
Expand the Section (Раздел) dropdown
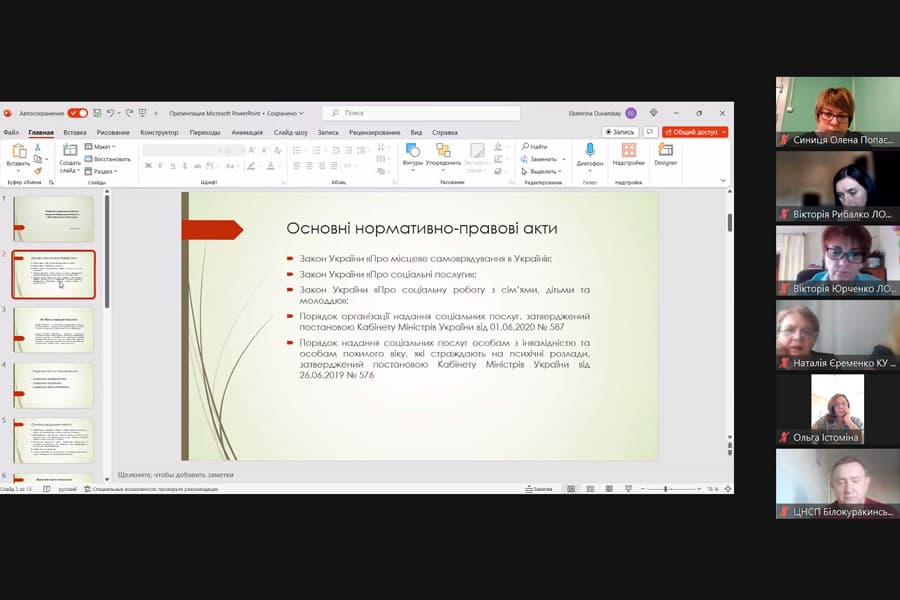(x=101, y=171)
